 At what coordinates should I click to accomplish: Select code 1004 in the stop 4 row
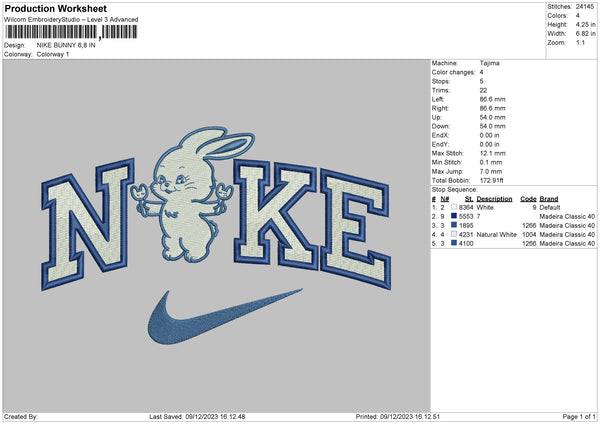coord(529,235)
